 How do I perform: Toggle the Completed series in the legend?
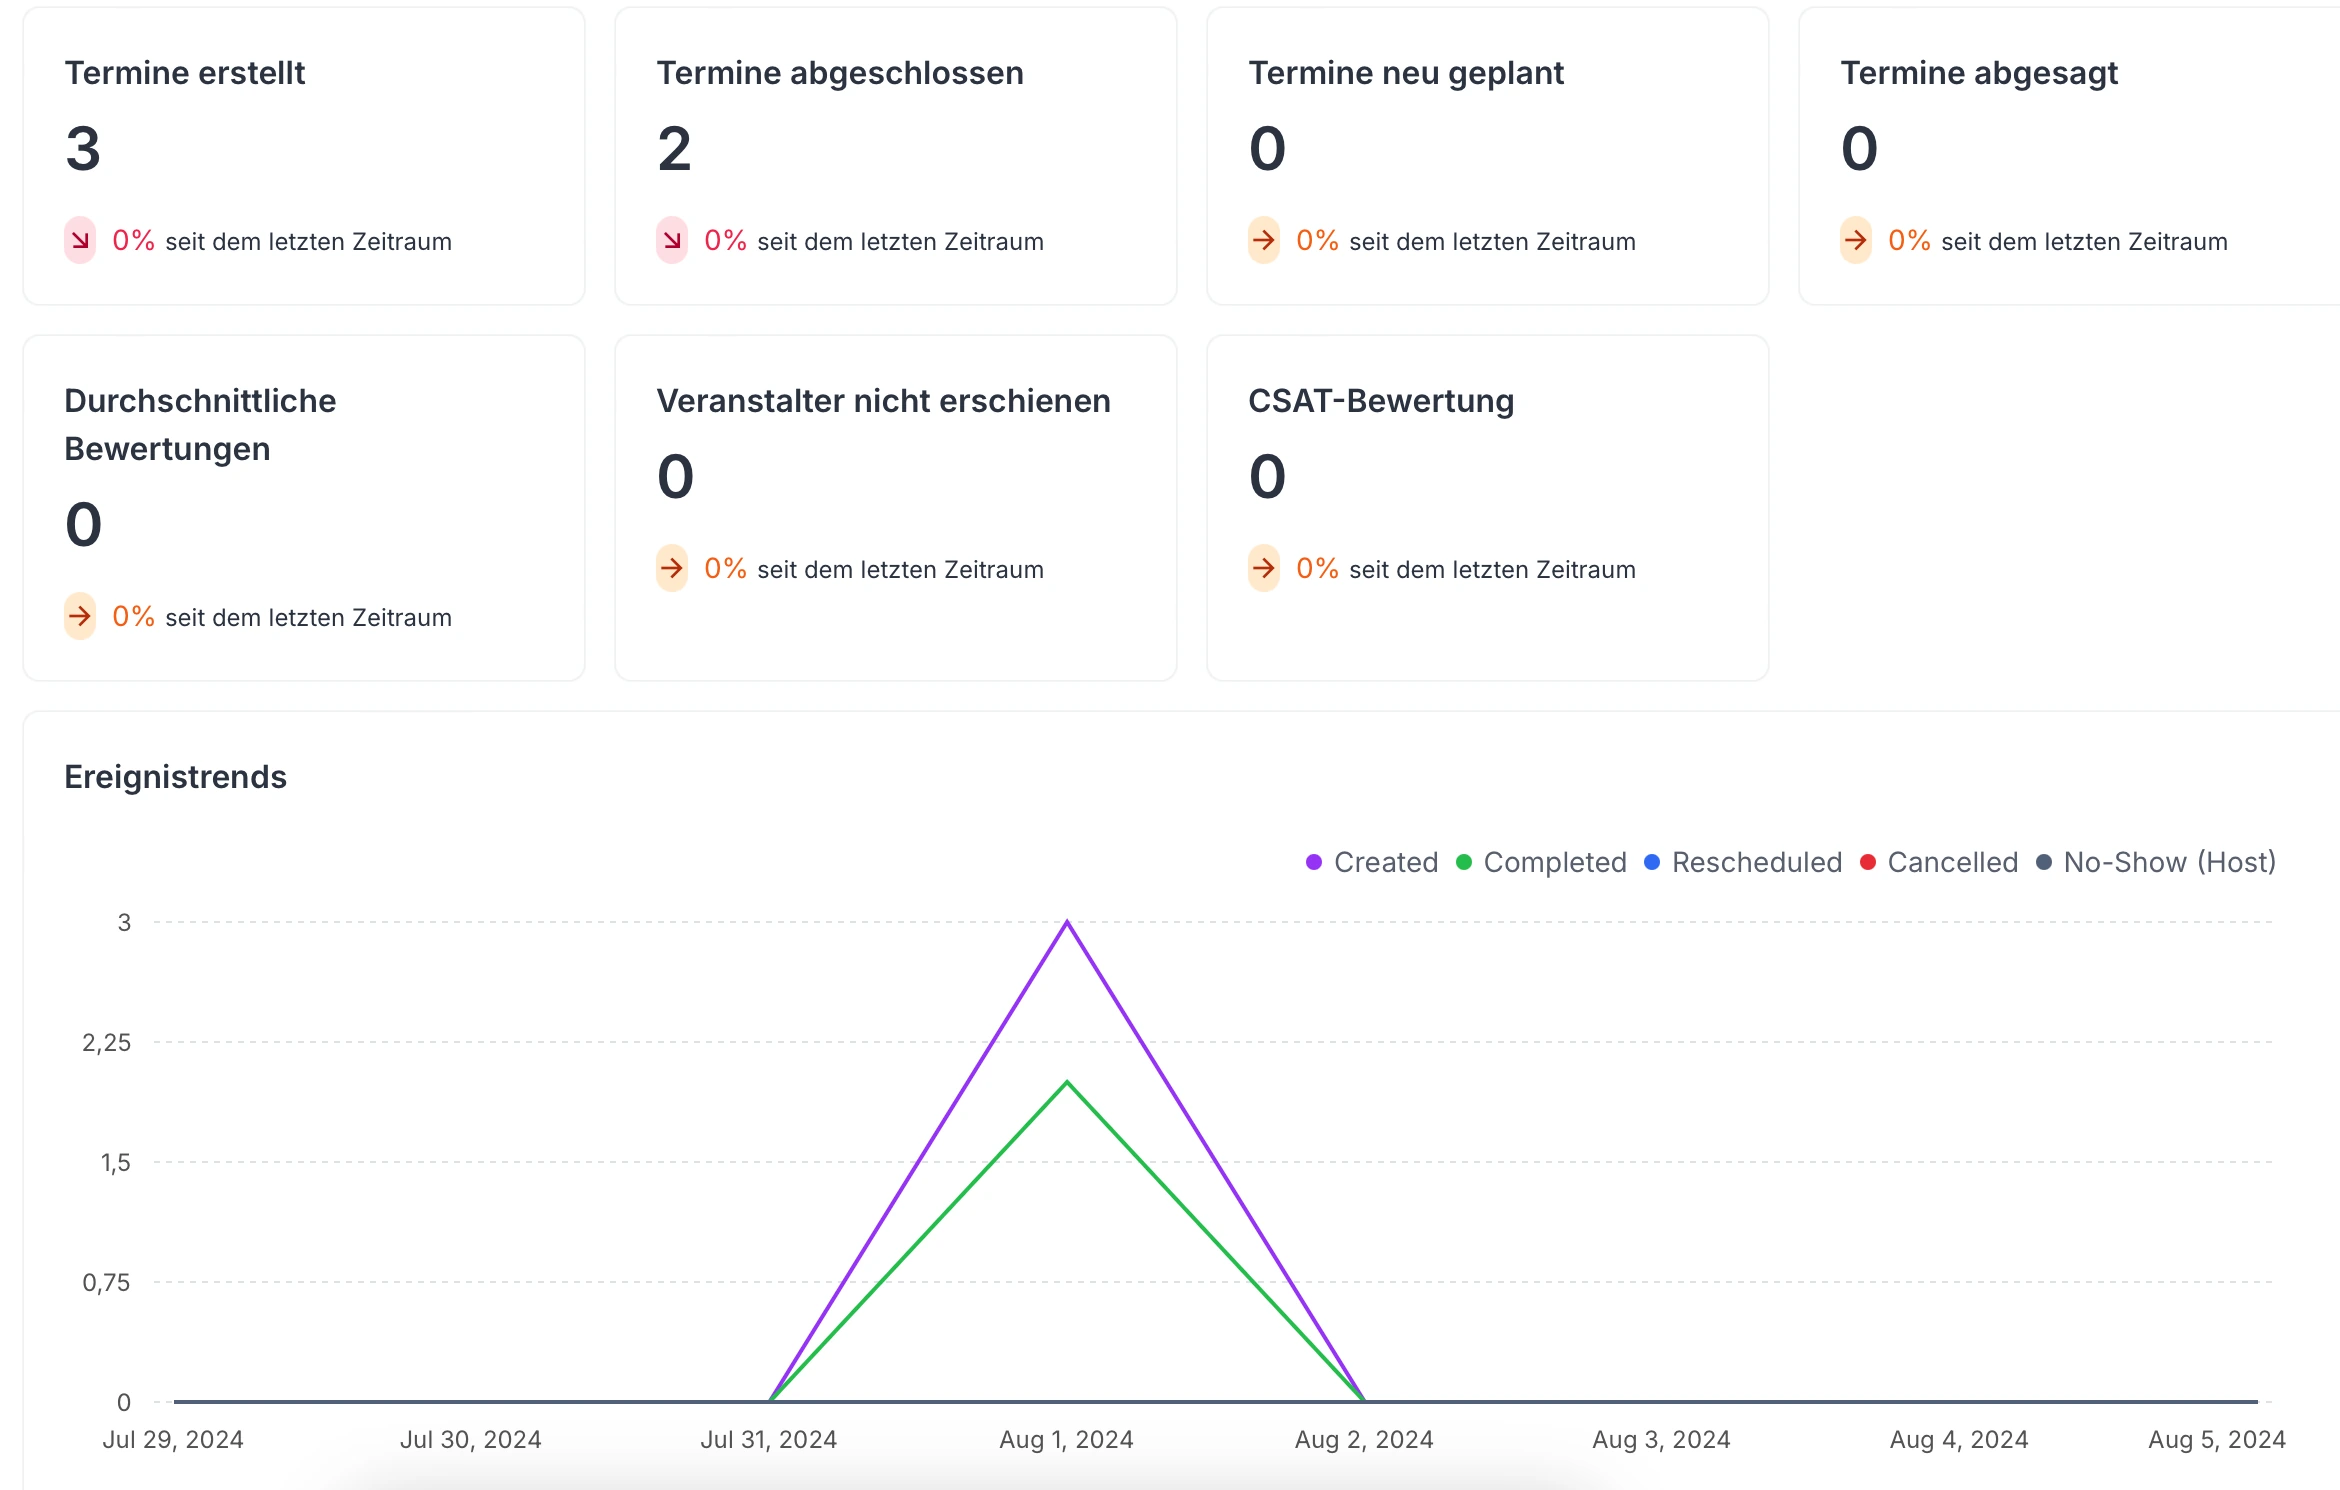pos(1554,862)
